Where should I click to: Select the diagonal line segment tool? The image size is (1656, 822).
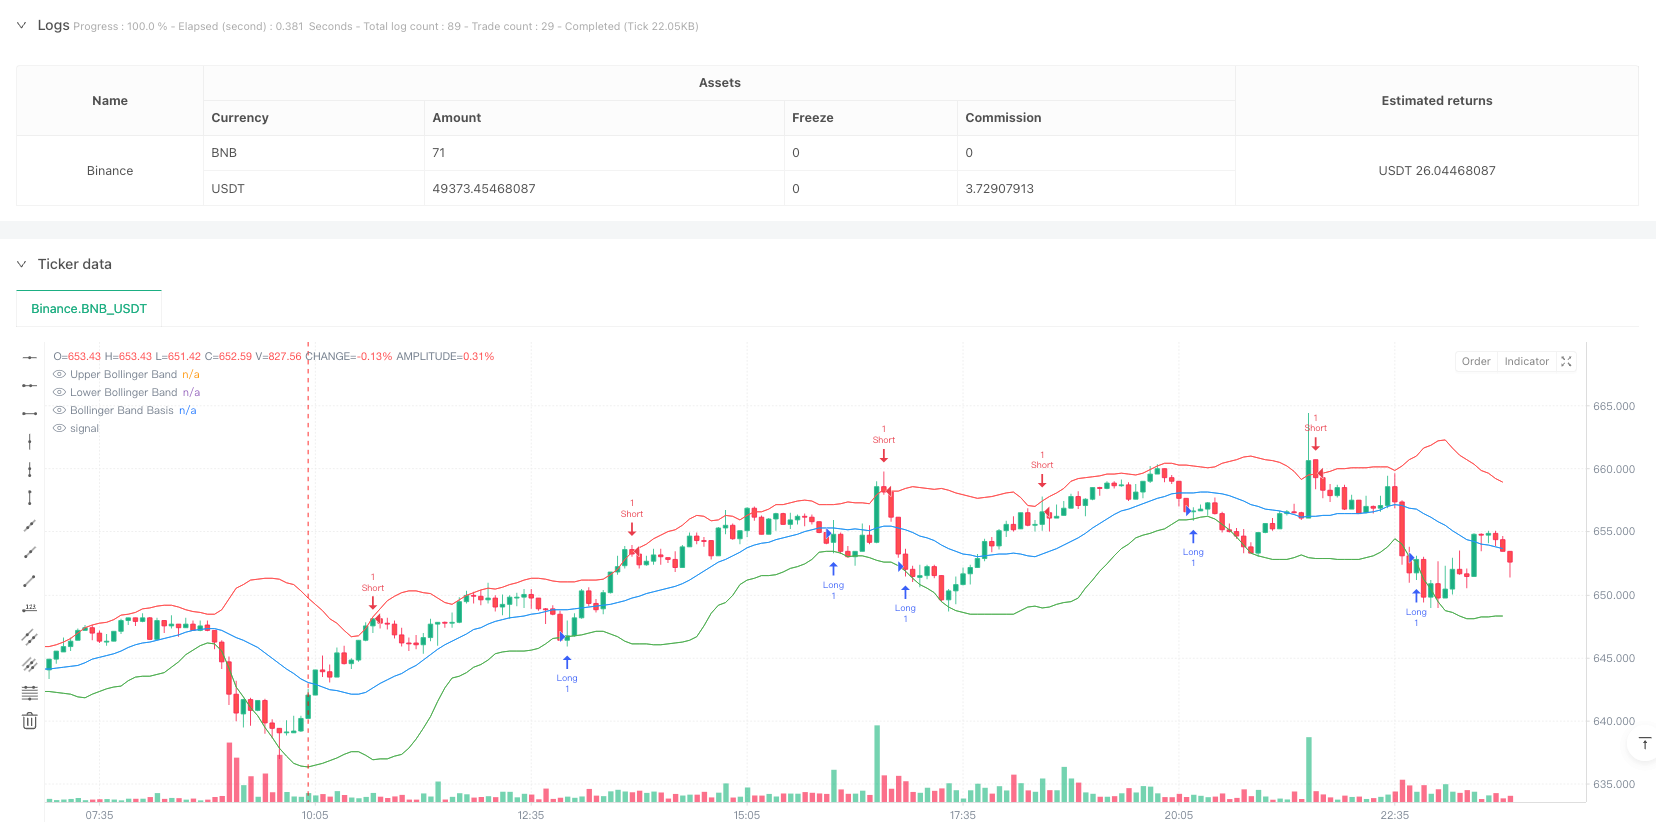(30, 581)
